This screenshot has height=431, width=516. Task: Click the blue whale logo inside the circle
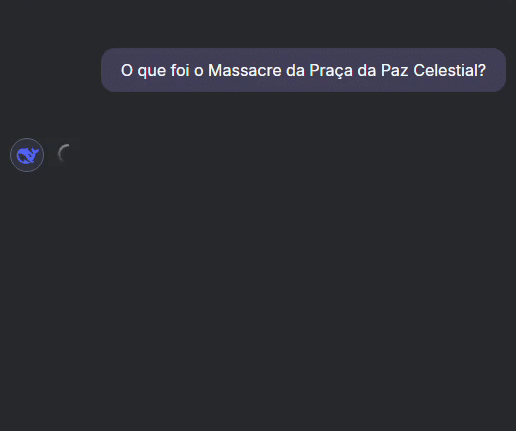pyautogui.click(x=28, y=155)
